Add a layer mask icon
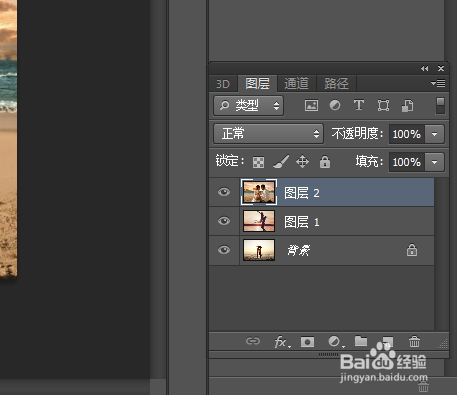The image size is (457, 395). (x=307, y=342)
